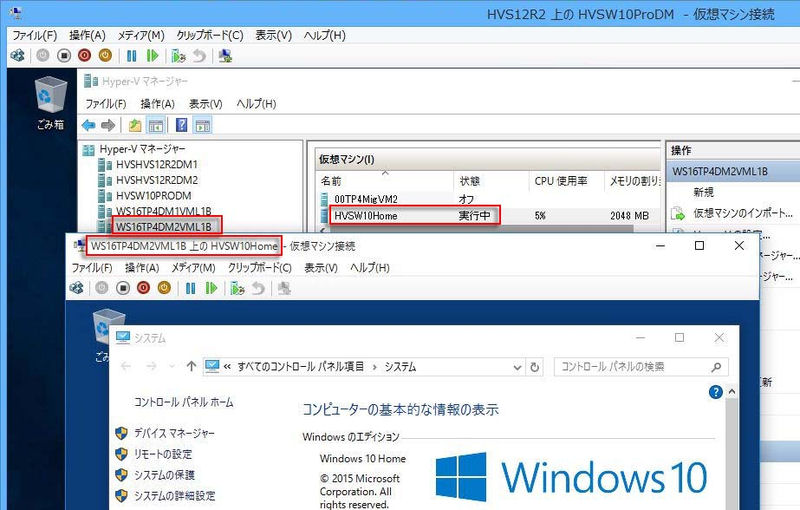This screenshot has width=800, height=510.
Task: Select HVSHVS12R2DM2 server in tree
Action: tap(148, 180)
